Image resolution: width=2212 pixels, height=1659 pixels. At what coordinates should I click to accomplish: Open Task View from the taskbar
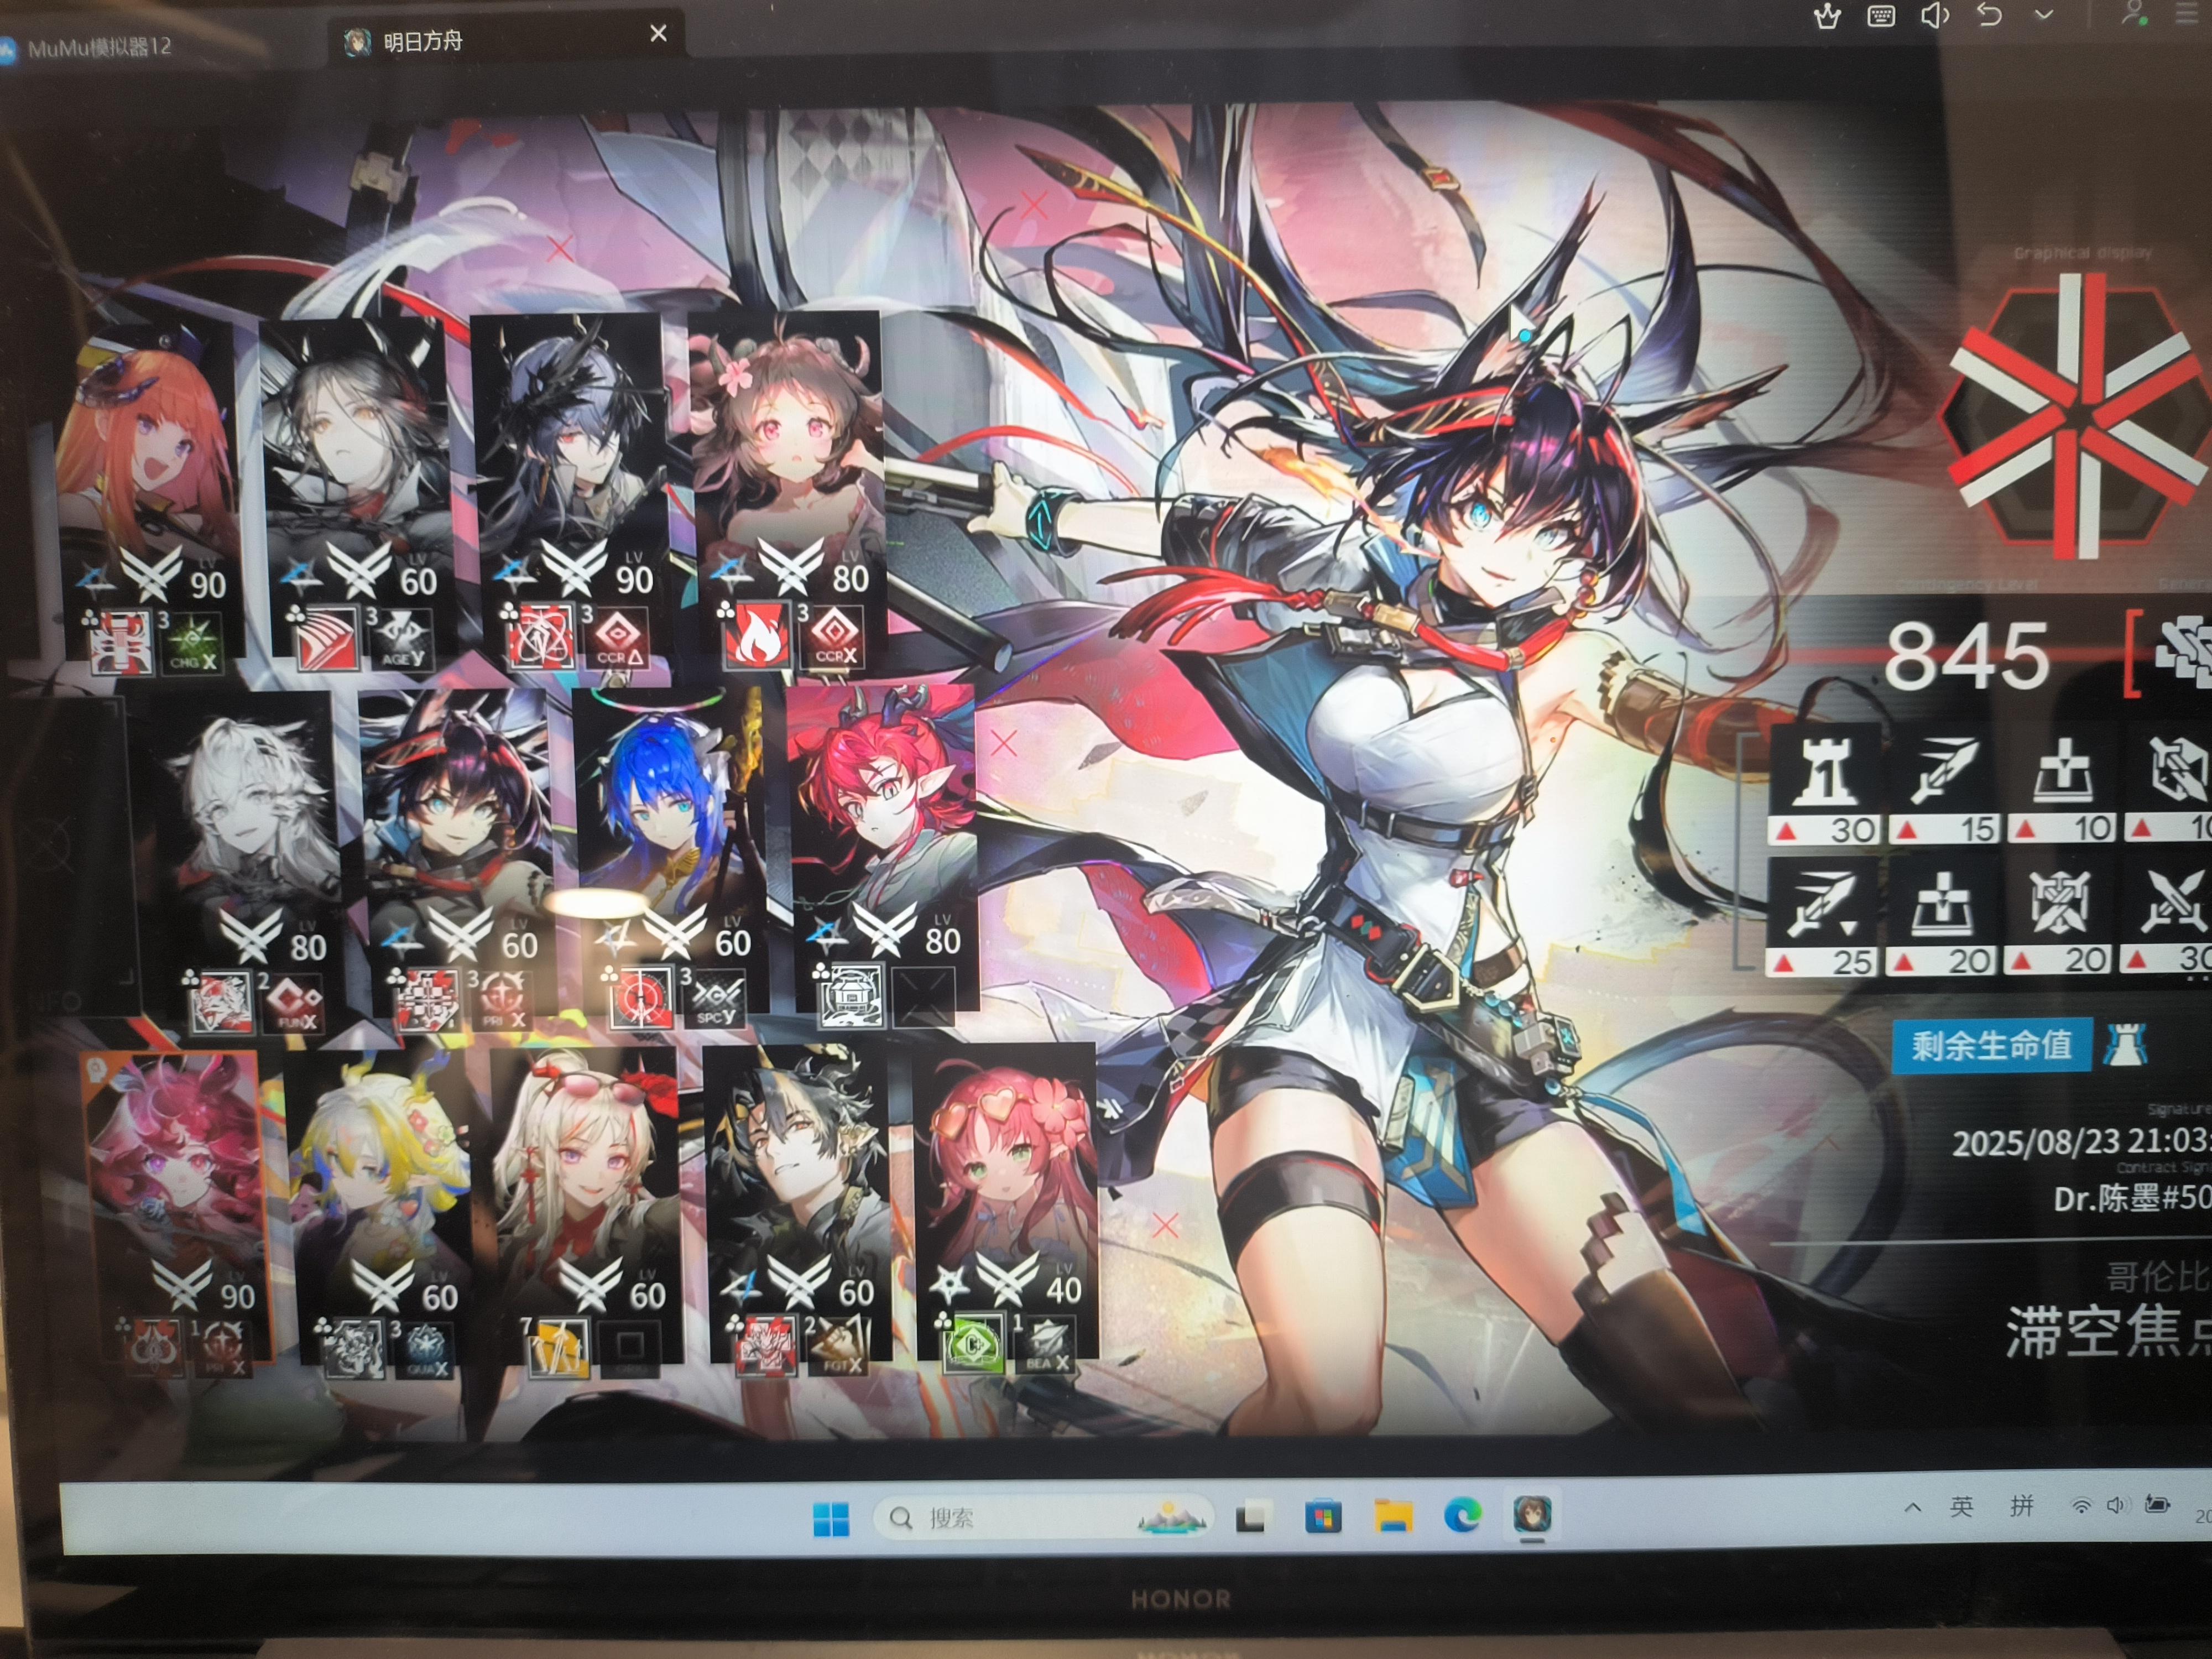point(1253,1518)
